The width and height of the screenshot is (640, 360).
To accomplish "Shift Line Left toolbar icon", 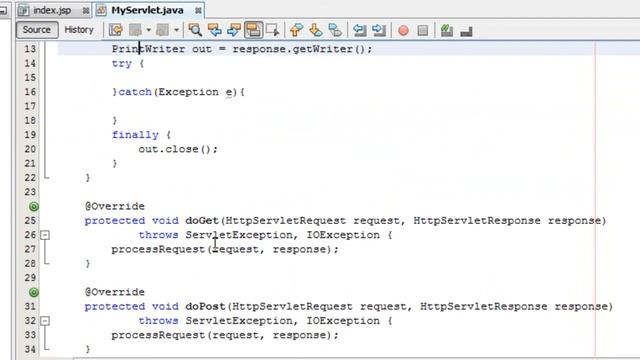I will [359, 30].
